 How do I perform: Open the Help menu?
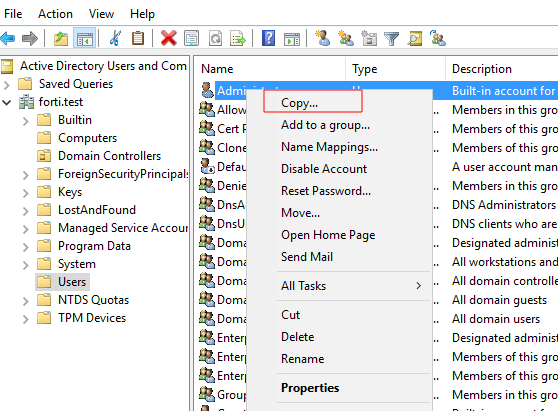pyautogui.click(x=142, y=14)
